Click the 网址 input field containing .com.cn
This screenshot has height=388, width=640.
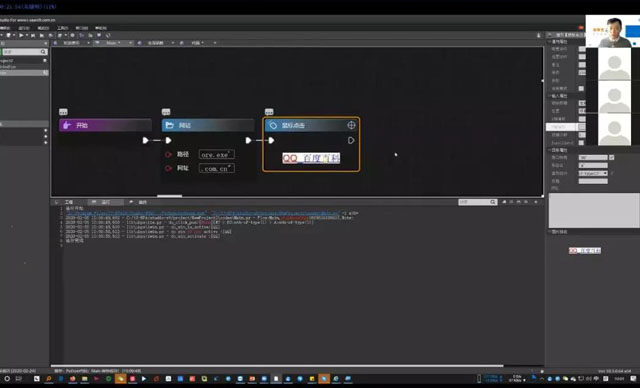[217, 169]
